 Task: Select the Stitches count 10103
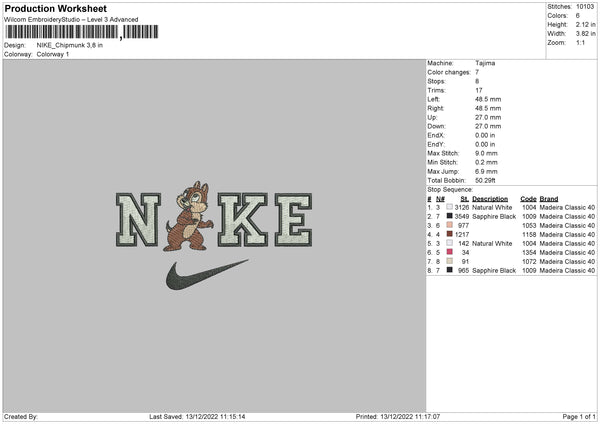[585, 7]
